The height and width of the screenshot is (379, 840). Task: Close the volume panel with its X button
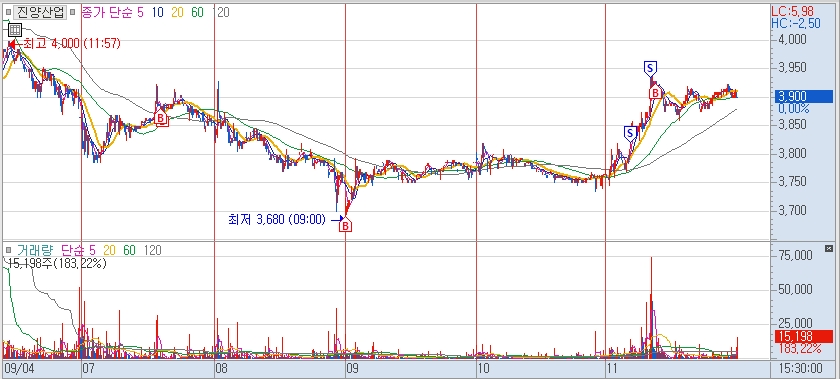coord(829,248)
